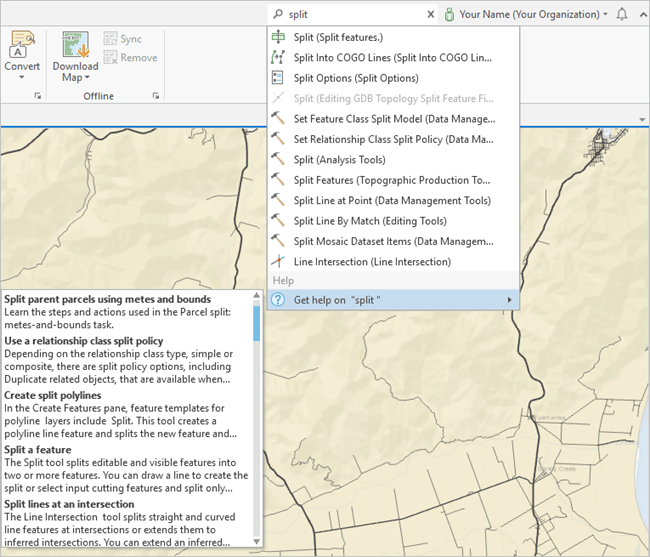Click the help list scroll up arrow
Image resolution: width=650 pixels, height=557 pixels.
257,295
